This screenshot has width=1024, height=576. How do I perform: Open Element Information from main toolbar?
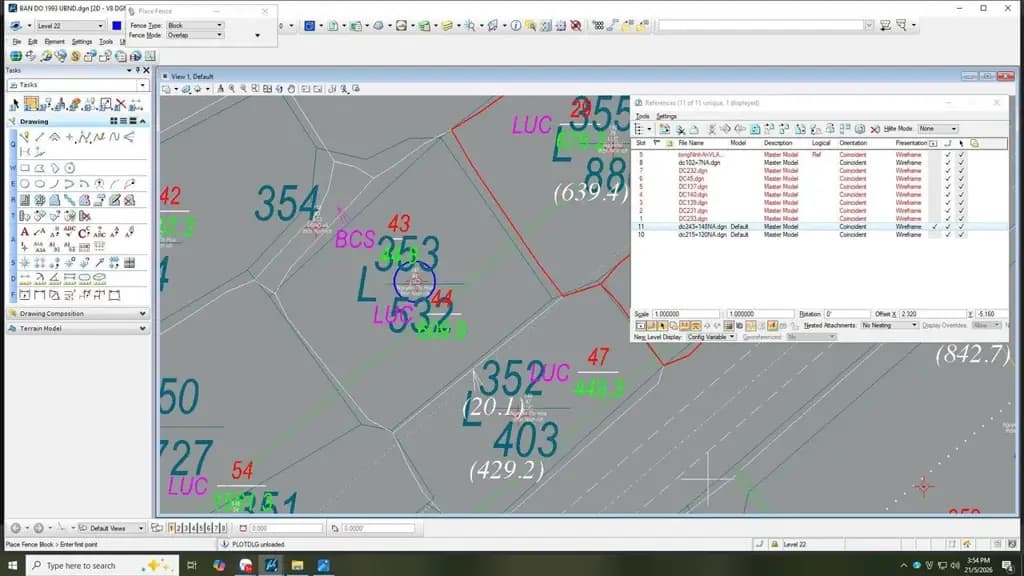(x=516, y=25)
